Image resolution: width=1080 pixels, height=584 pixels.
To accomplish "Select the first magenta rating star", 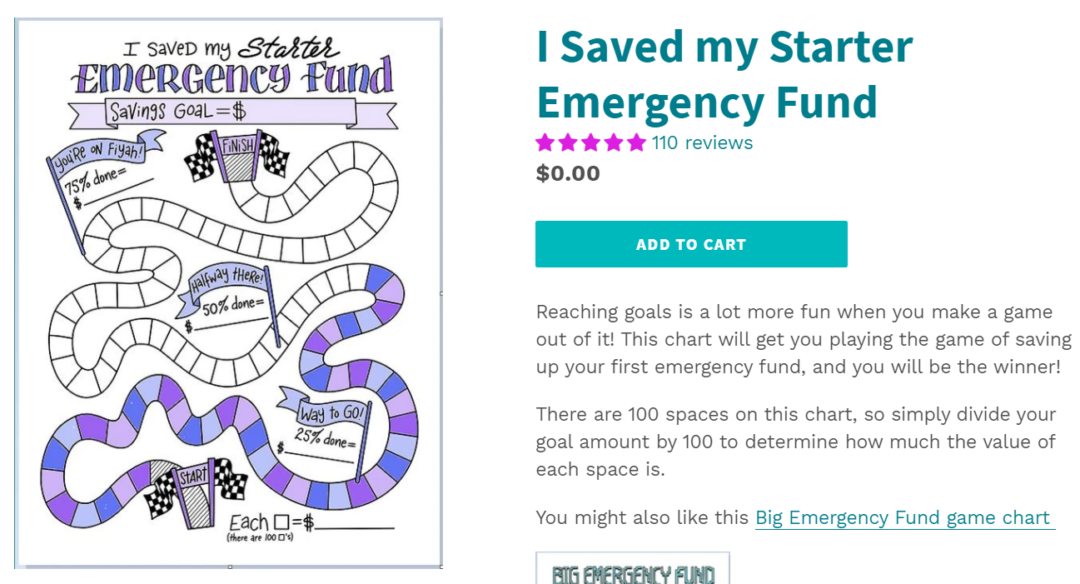I will 546,143.
